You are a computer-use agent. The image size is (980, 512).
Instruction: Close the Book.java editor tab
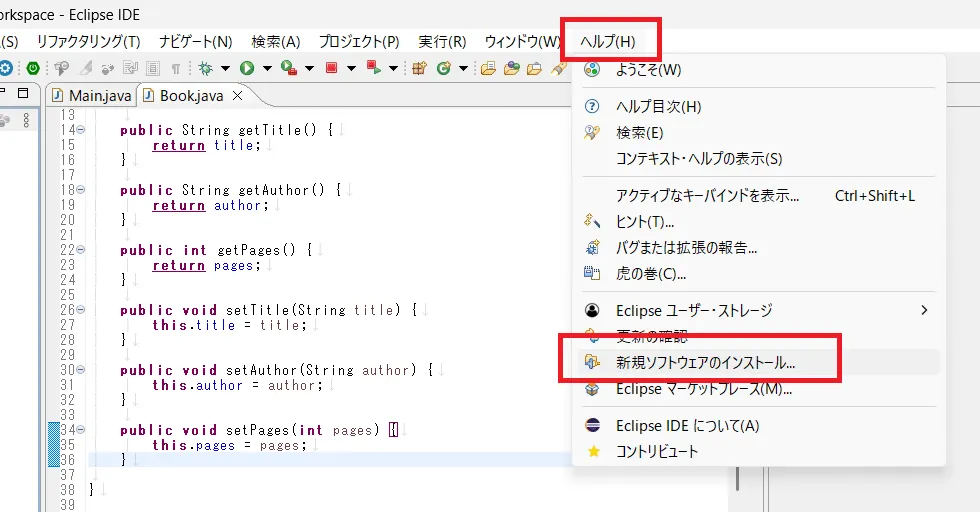[x=238, y=96]
